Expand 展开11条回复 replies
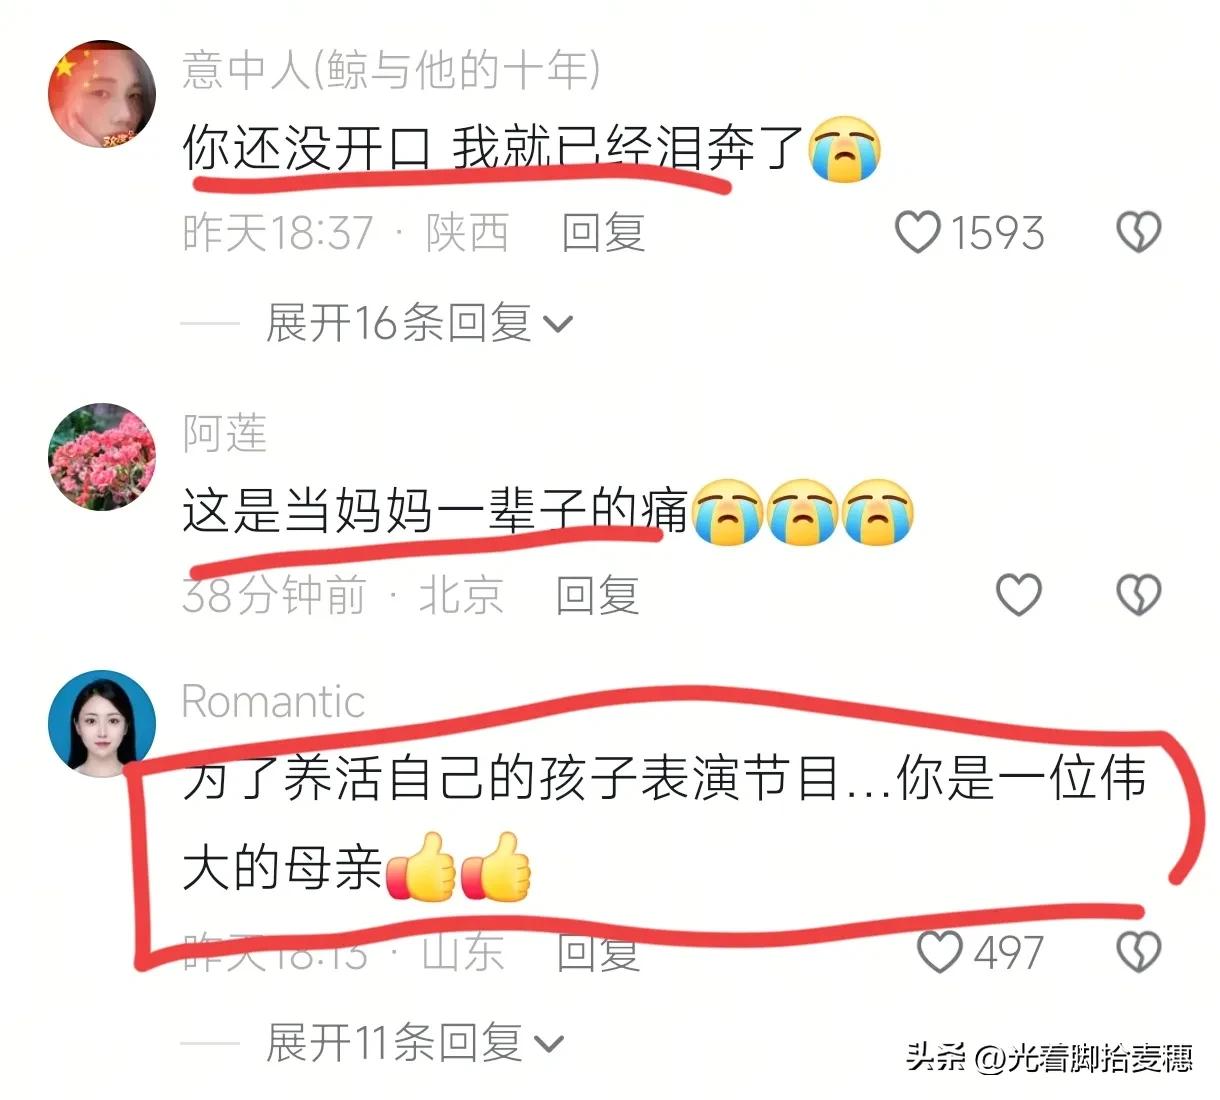 (414, 1043)
